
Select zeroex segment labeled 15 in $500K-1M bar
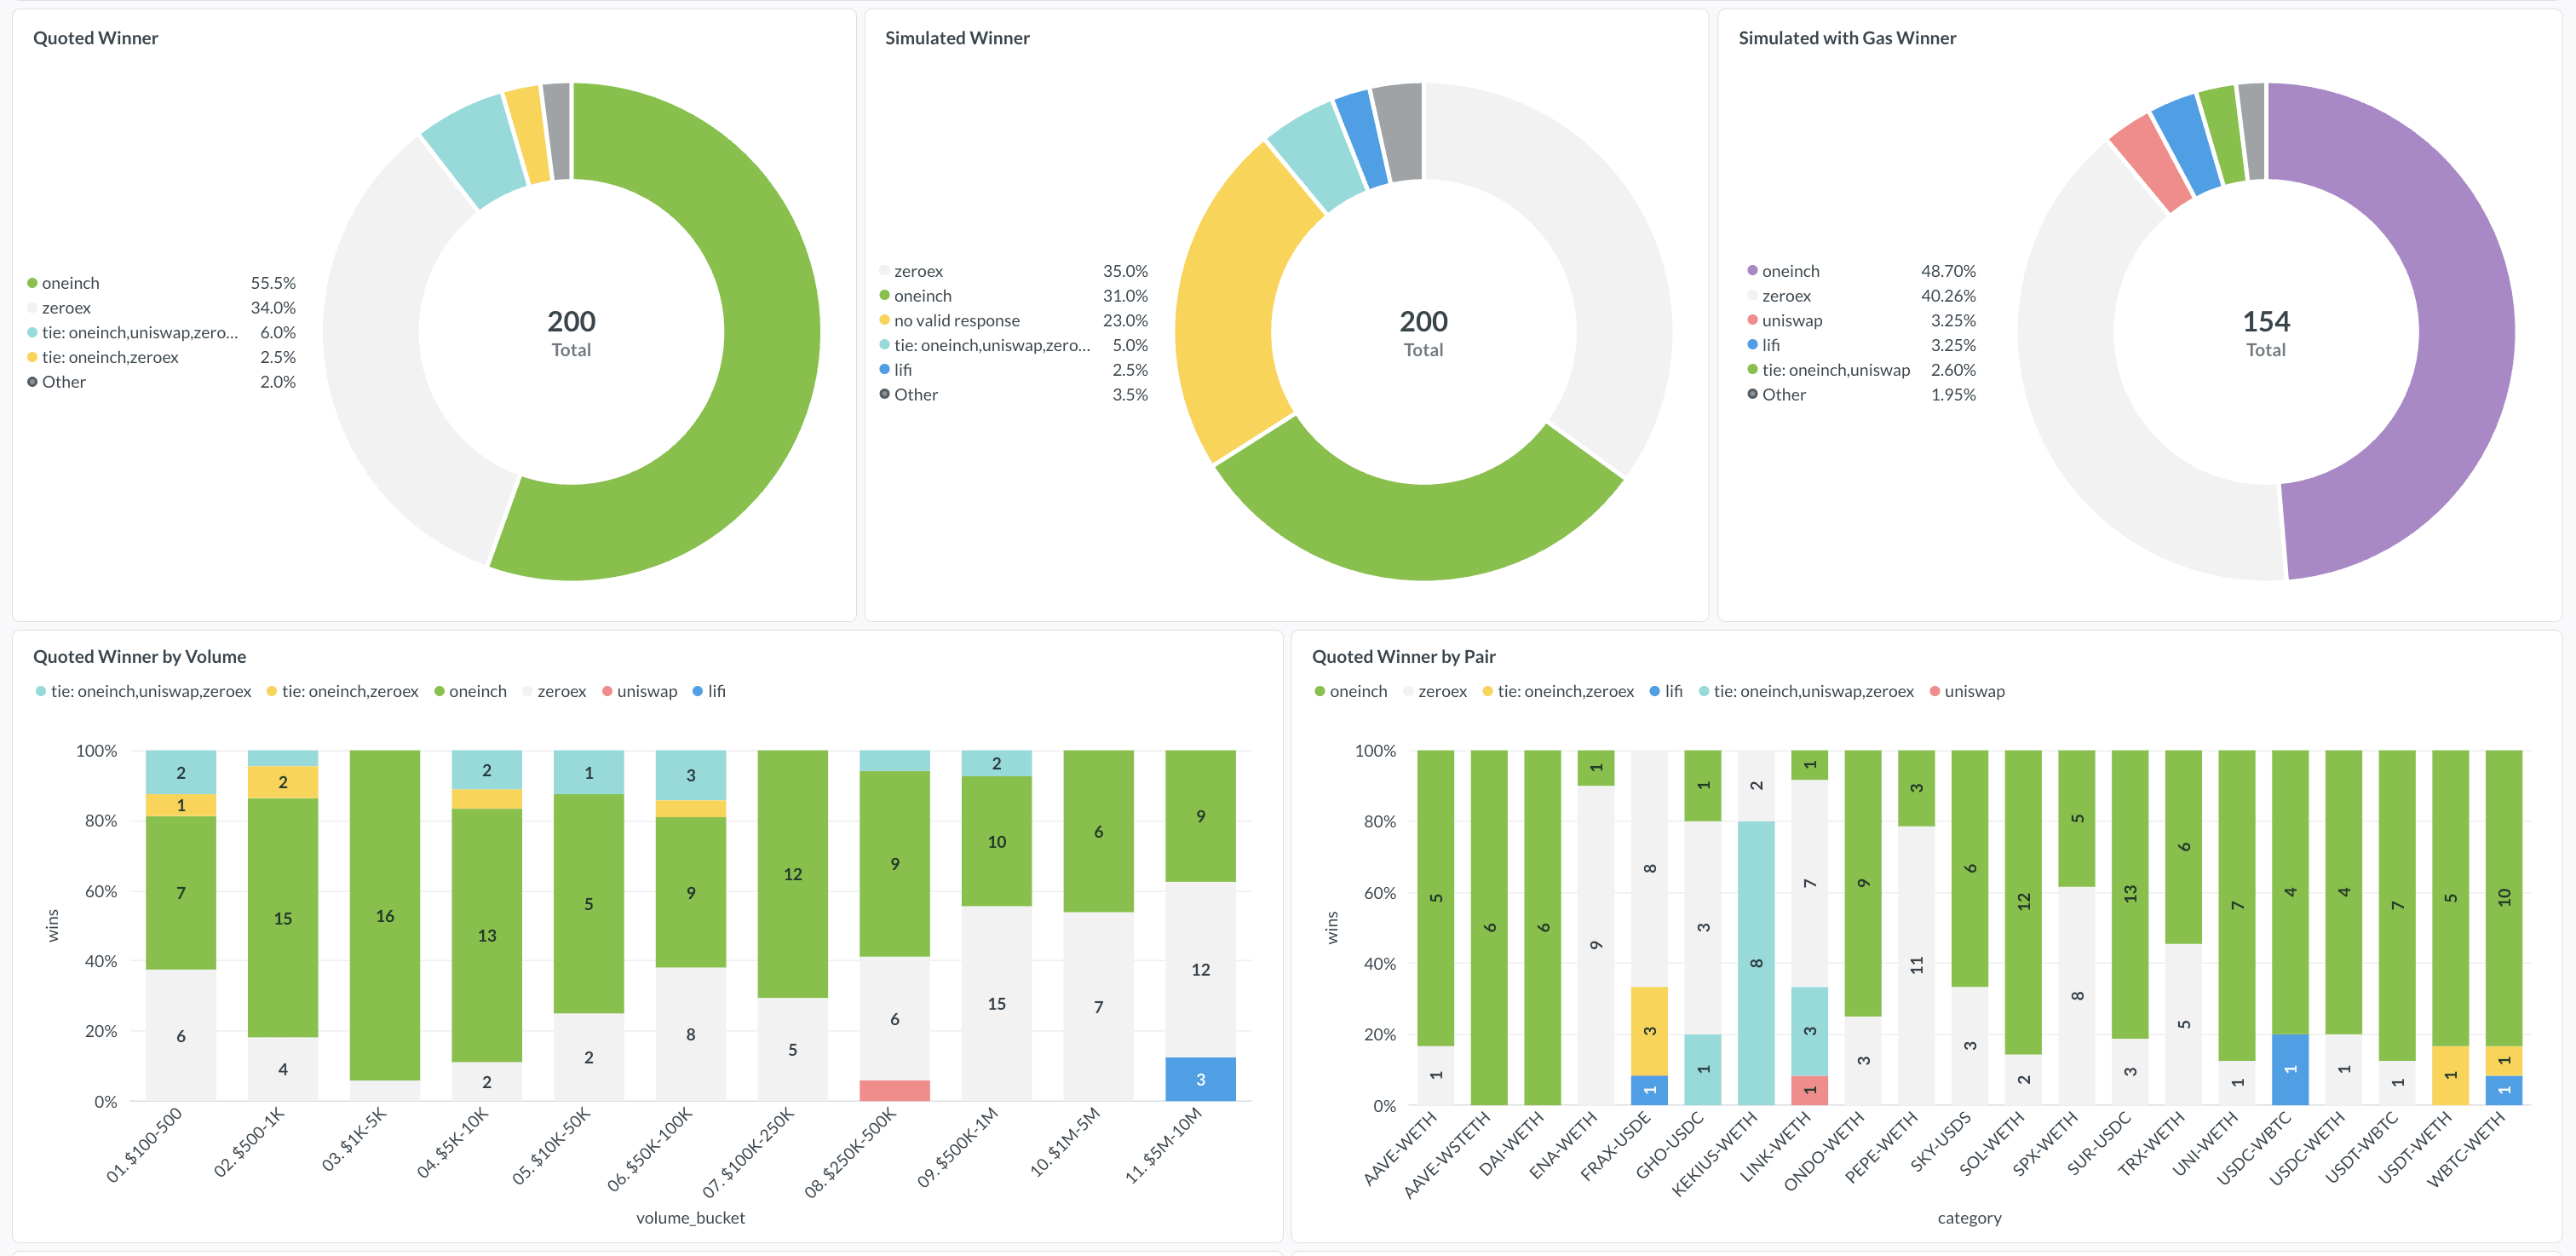point(996,1003)
